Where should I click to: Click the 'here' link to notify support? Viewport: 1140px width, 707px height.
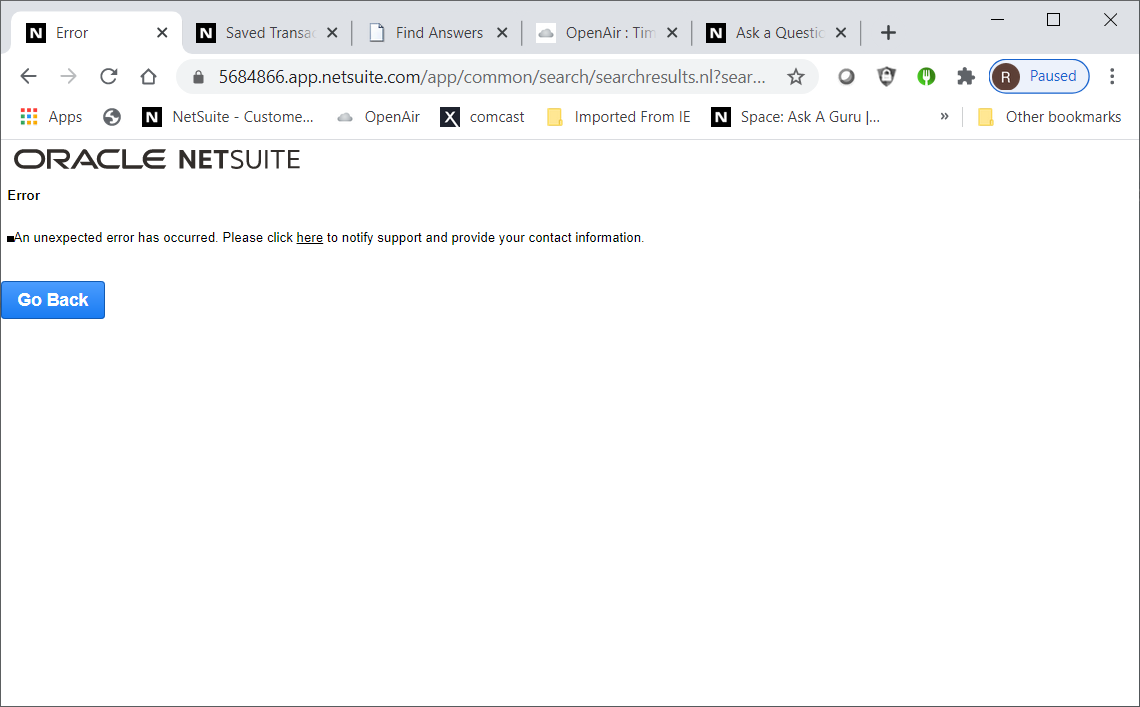[310, 238]
